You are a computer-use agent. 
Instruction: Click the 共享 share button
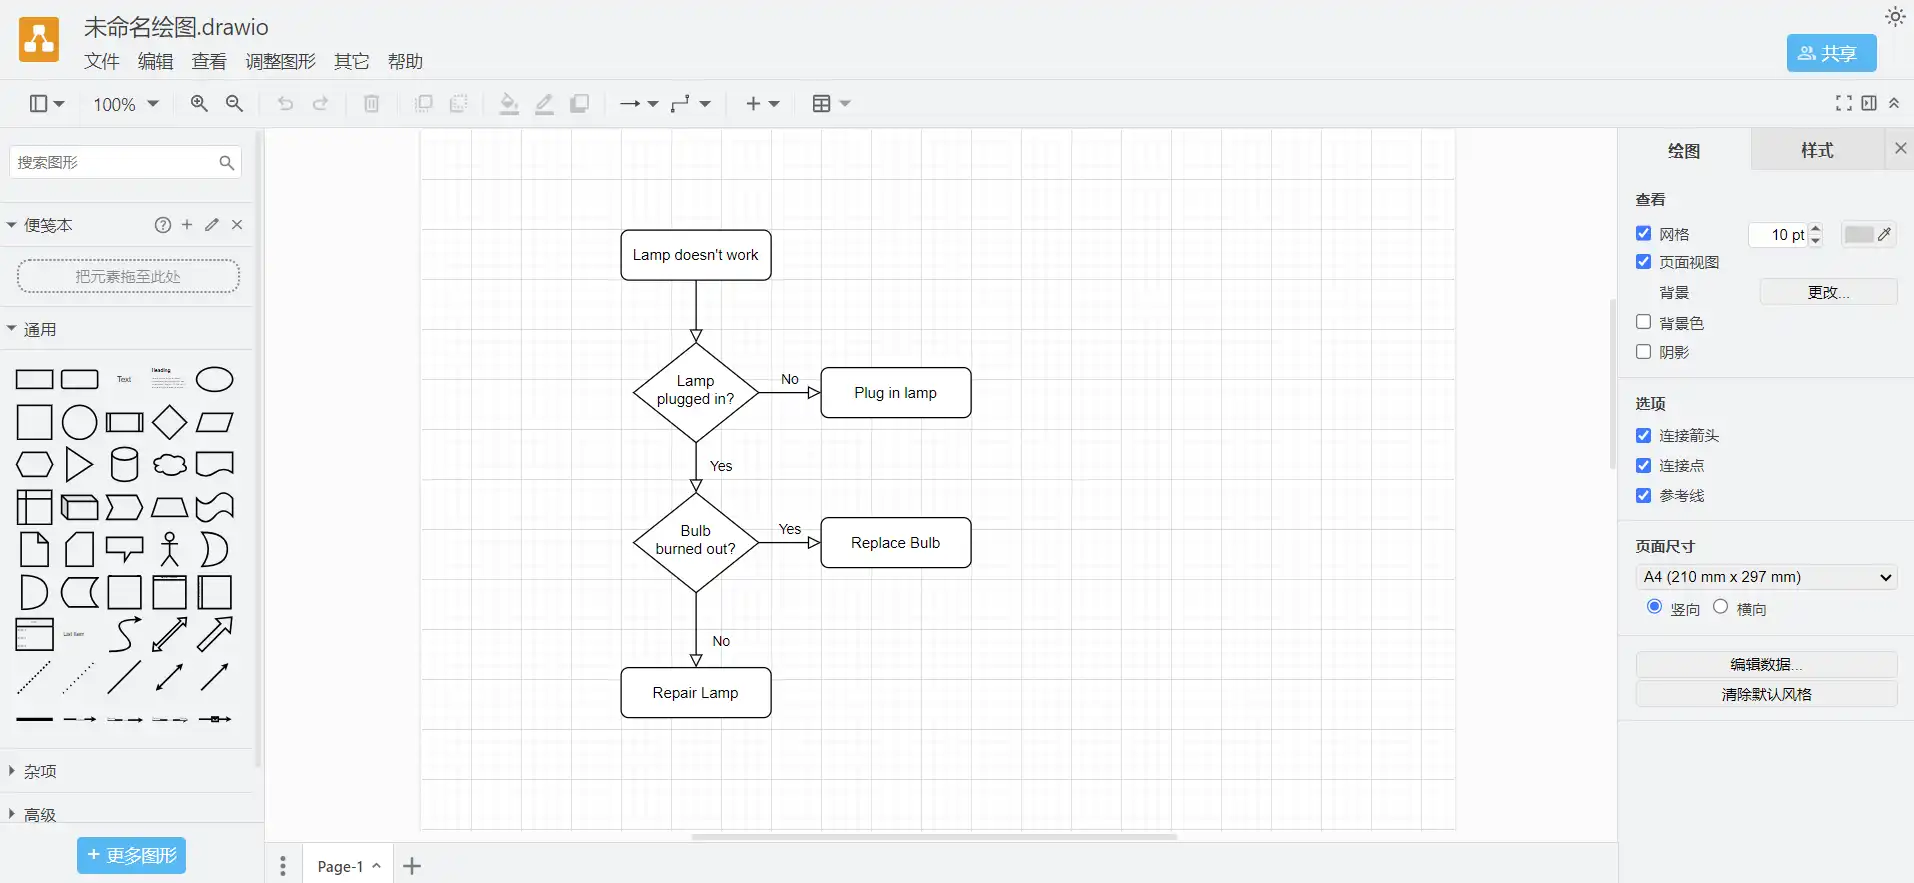pyautogui.click(x=1830, y=53)
